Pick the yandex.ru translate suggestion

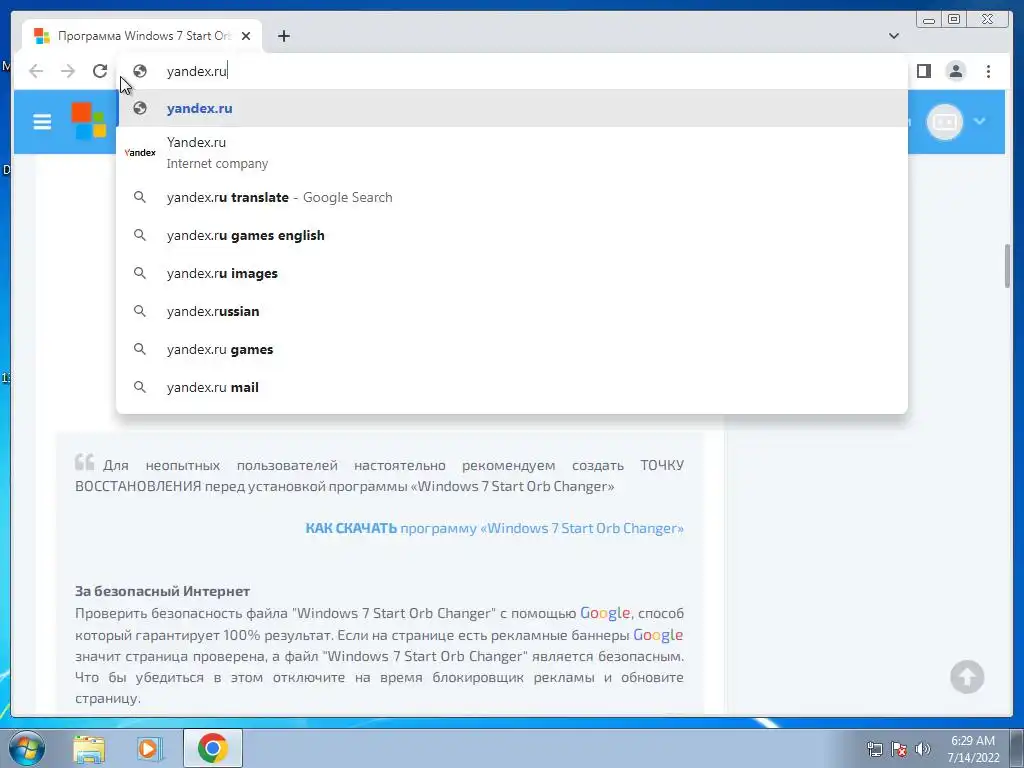[512, 197]
